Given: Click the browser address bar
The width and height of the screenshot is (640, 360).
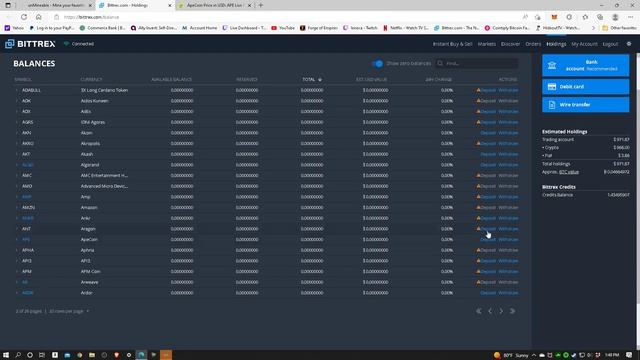Looking at the screenshot, I should pyautogui.click(x=286, y=17).
